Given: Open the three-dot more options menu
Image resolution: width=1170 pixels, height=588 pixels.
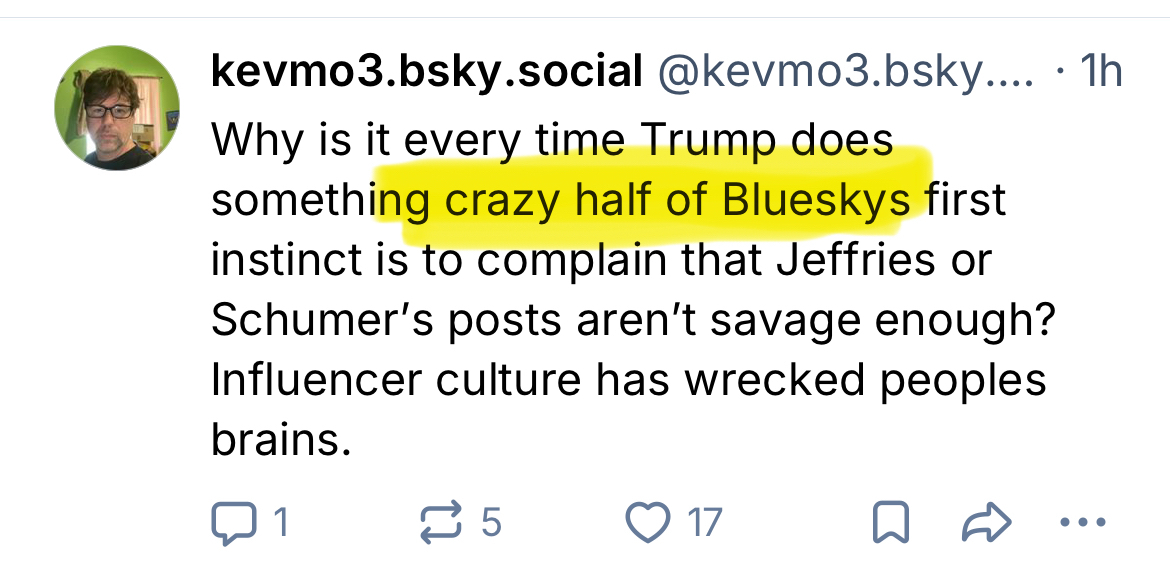Looking at the screenshot, I should tap(1082, 521).
